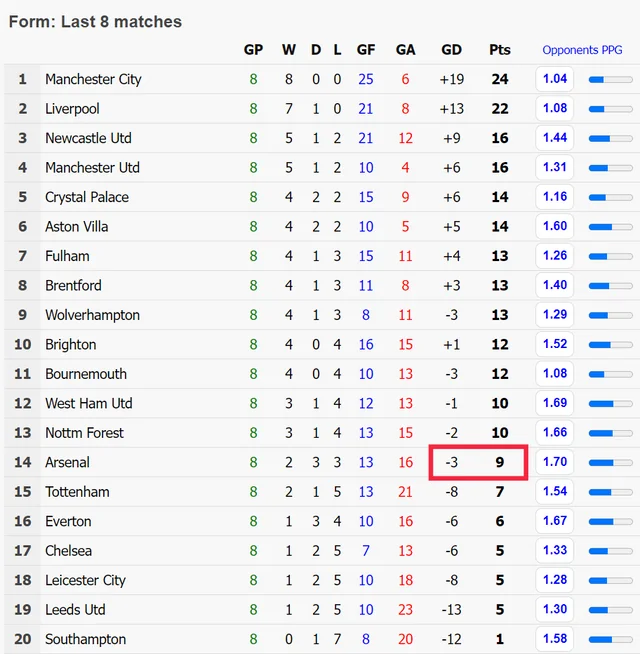This screenshot has width=640, height=654.
Task: Select Newcastle Utd's goals for value 21
Action: [x=365, y=138]
